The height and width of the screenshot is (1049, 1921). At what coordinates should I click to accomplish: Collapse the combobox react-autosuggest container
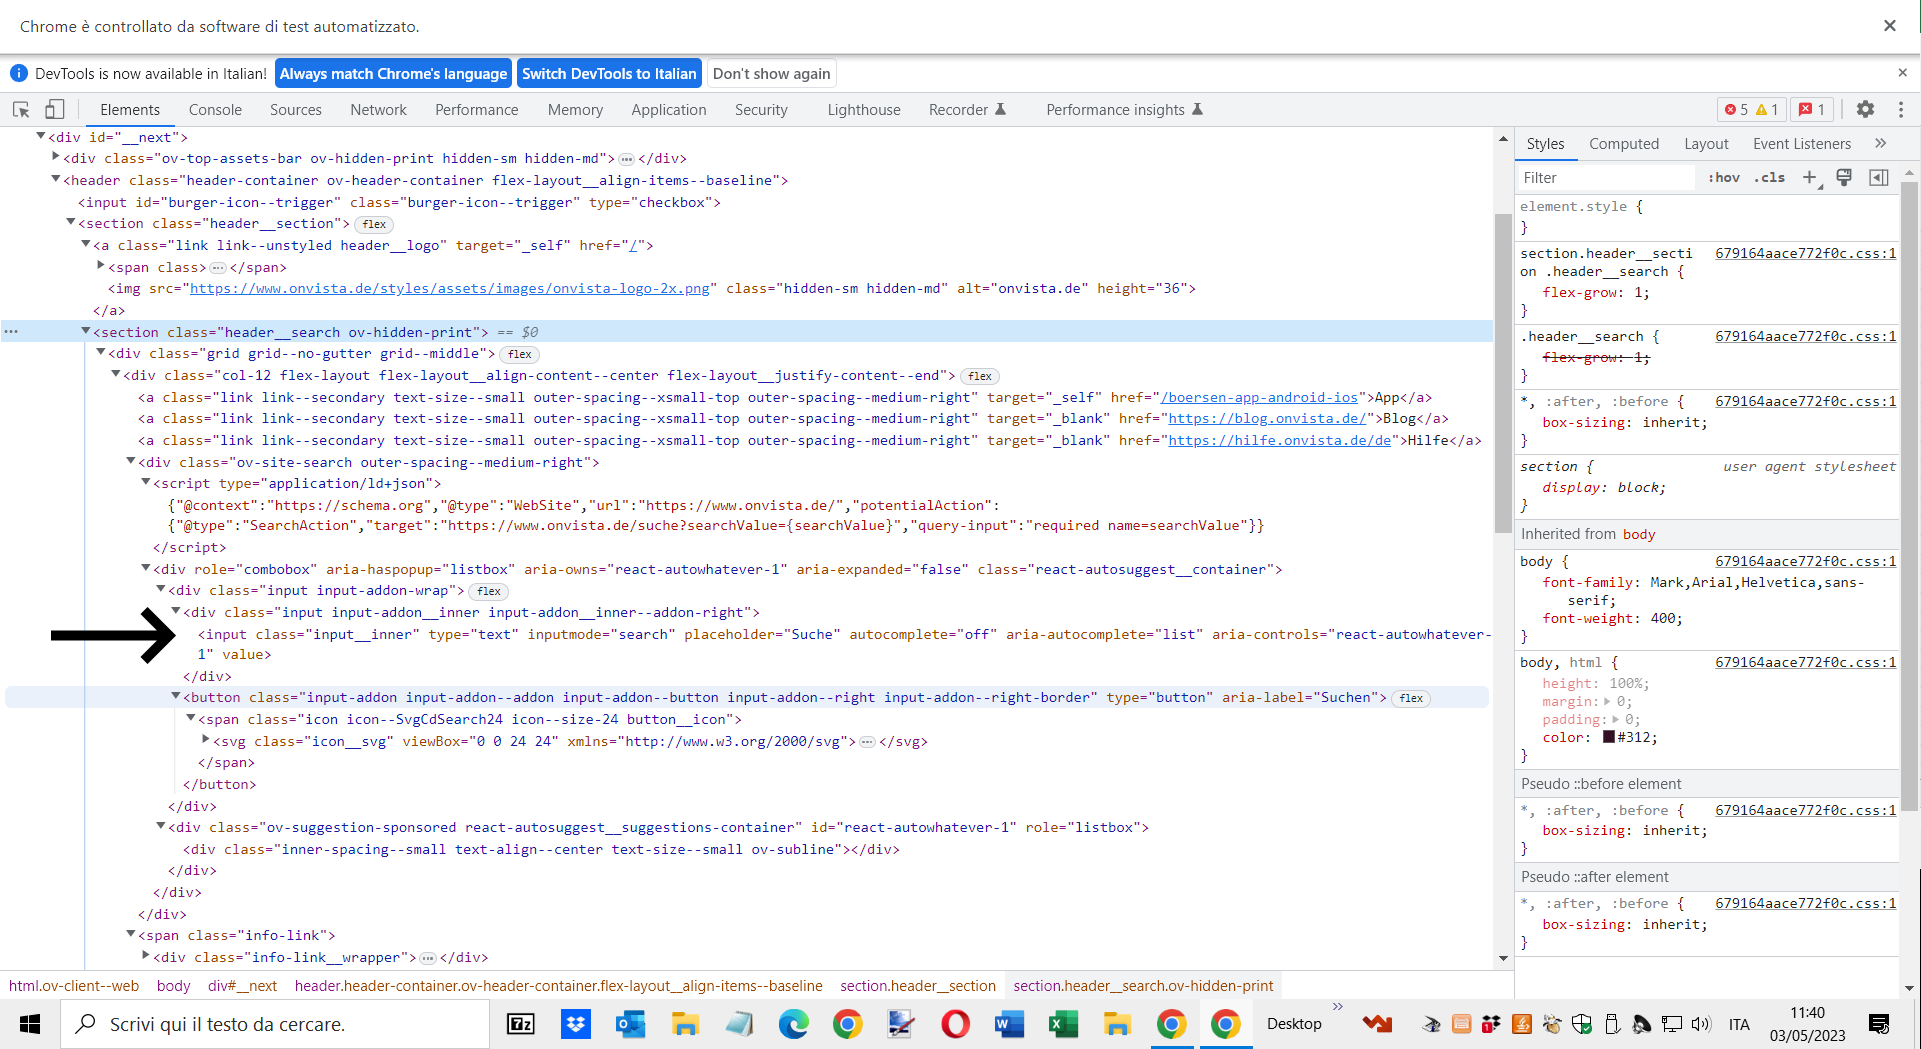146,568
